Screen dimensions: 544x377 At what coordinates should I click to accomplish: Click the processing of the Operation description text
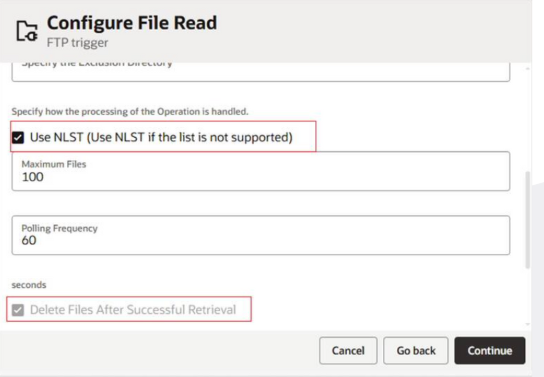(130, 112)
